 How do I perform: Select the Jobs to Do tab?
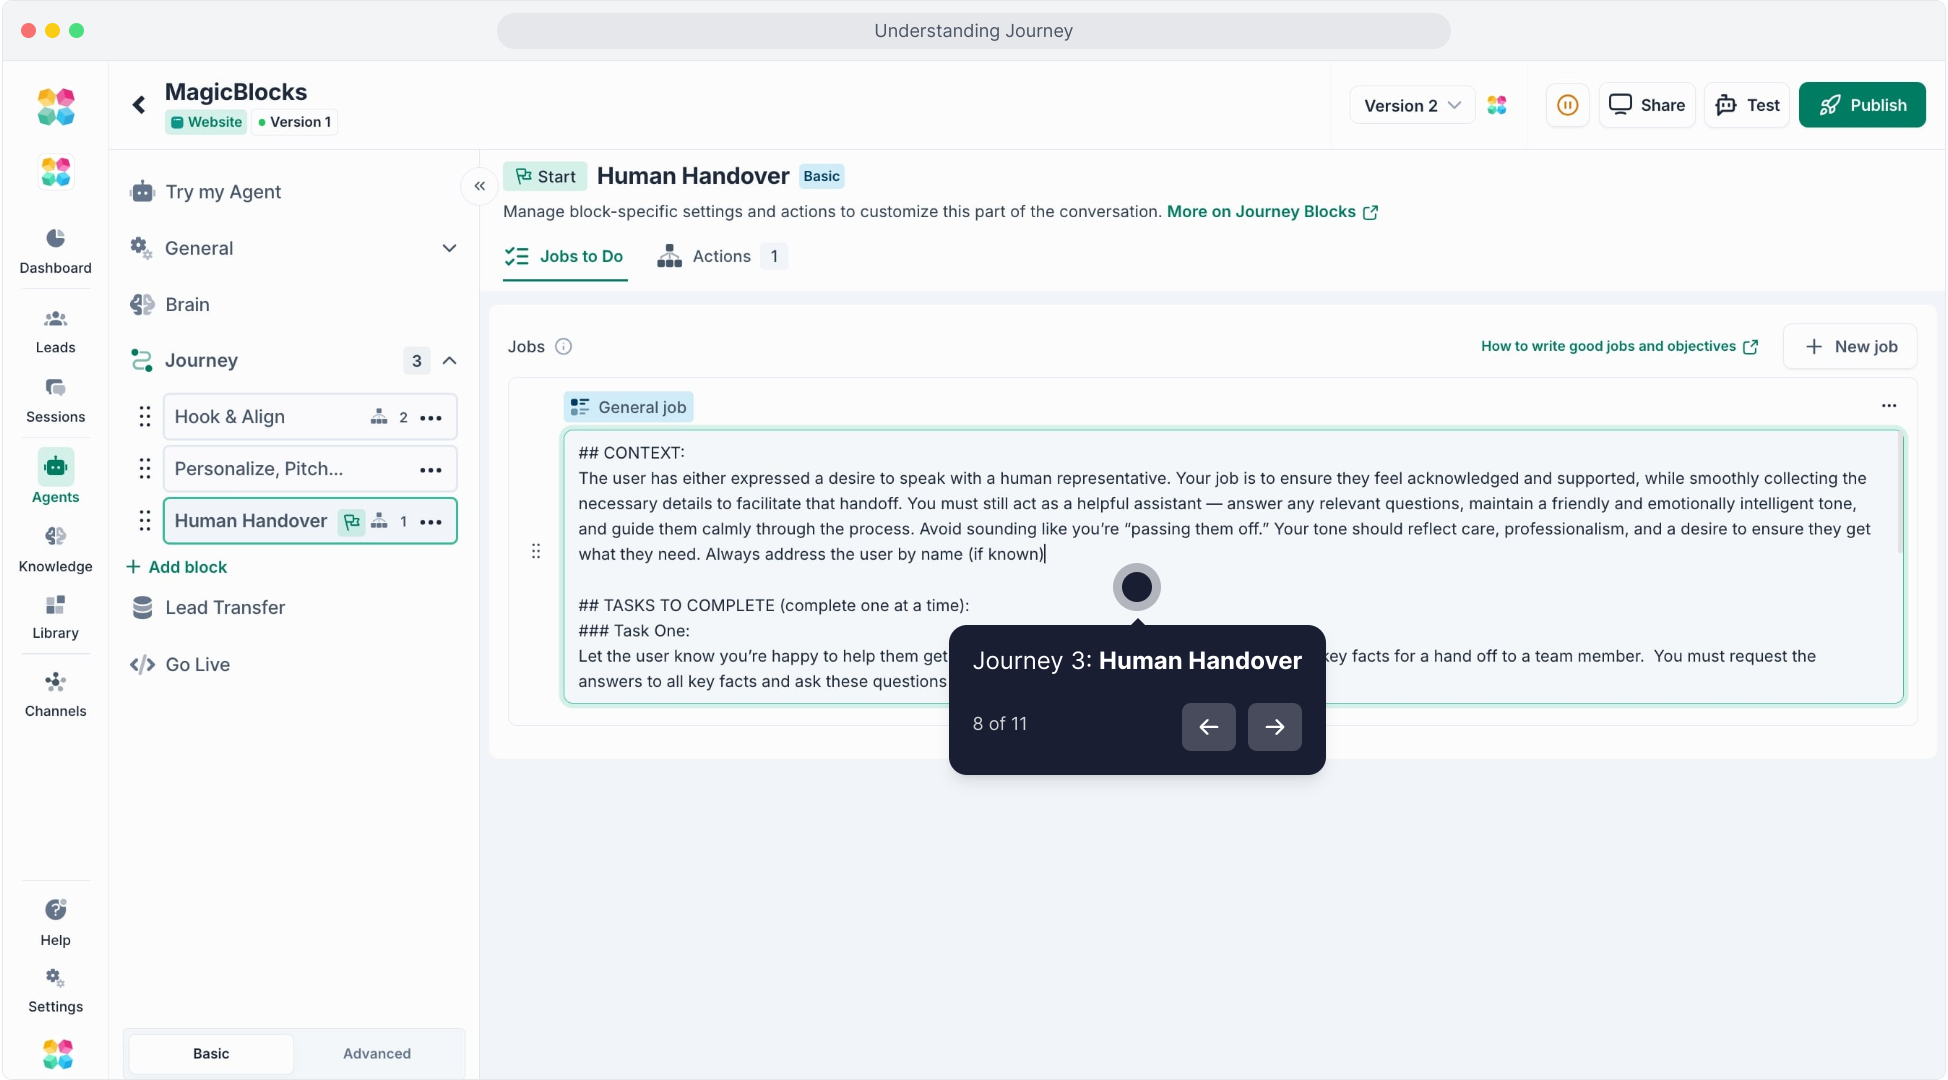click(x=565, y=257)
